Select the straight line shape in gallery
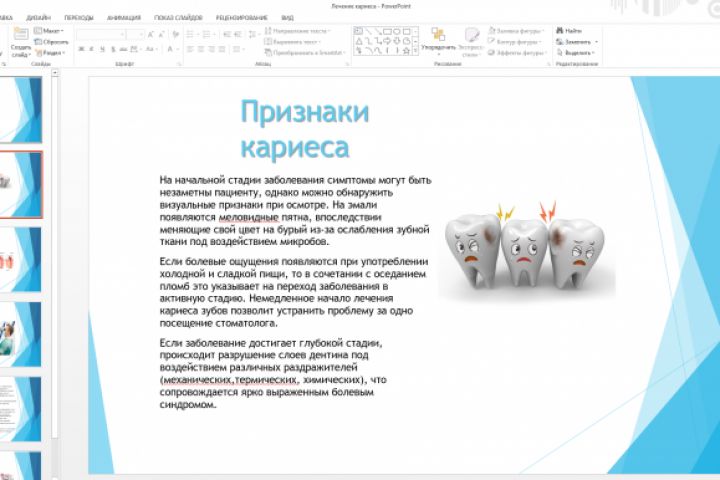Image resolution: width=720 pixels, height=480 pixels. (x=368, y=31)
